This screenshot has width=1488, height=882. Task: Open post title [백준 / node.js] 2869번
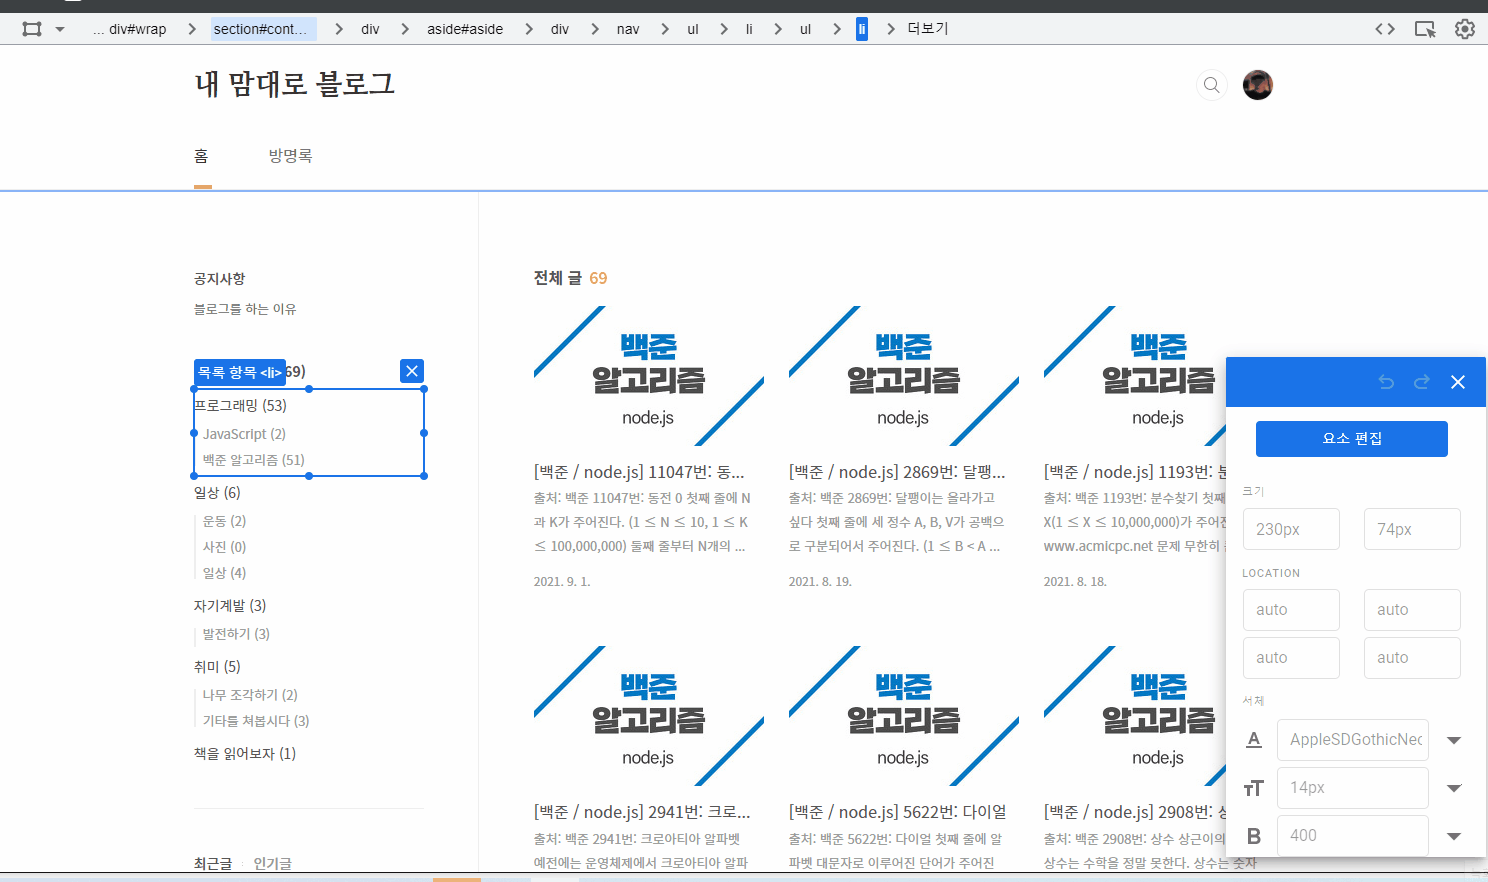[897, 472]
